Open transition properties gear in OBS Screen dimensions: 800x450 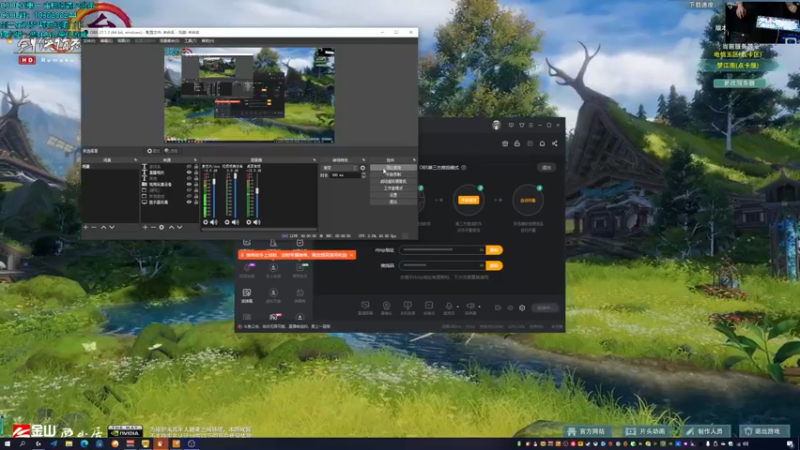click(x=363, y=168)
